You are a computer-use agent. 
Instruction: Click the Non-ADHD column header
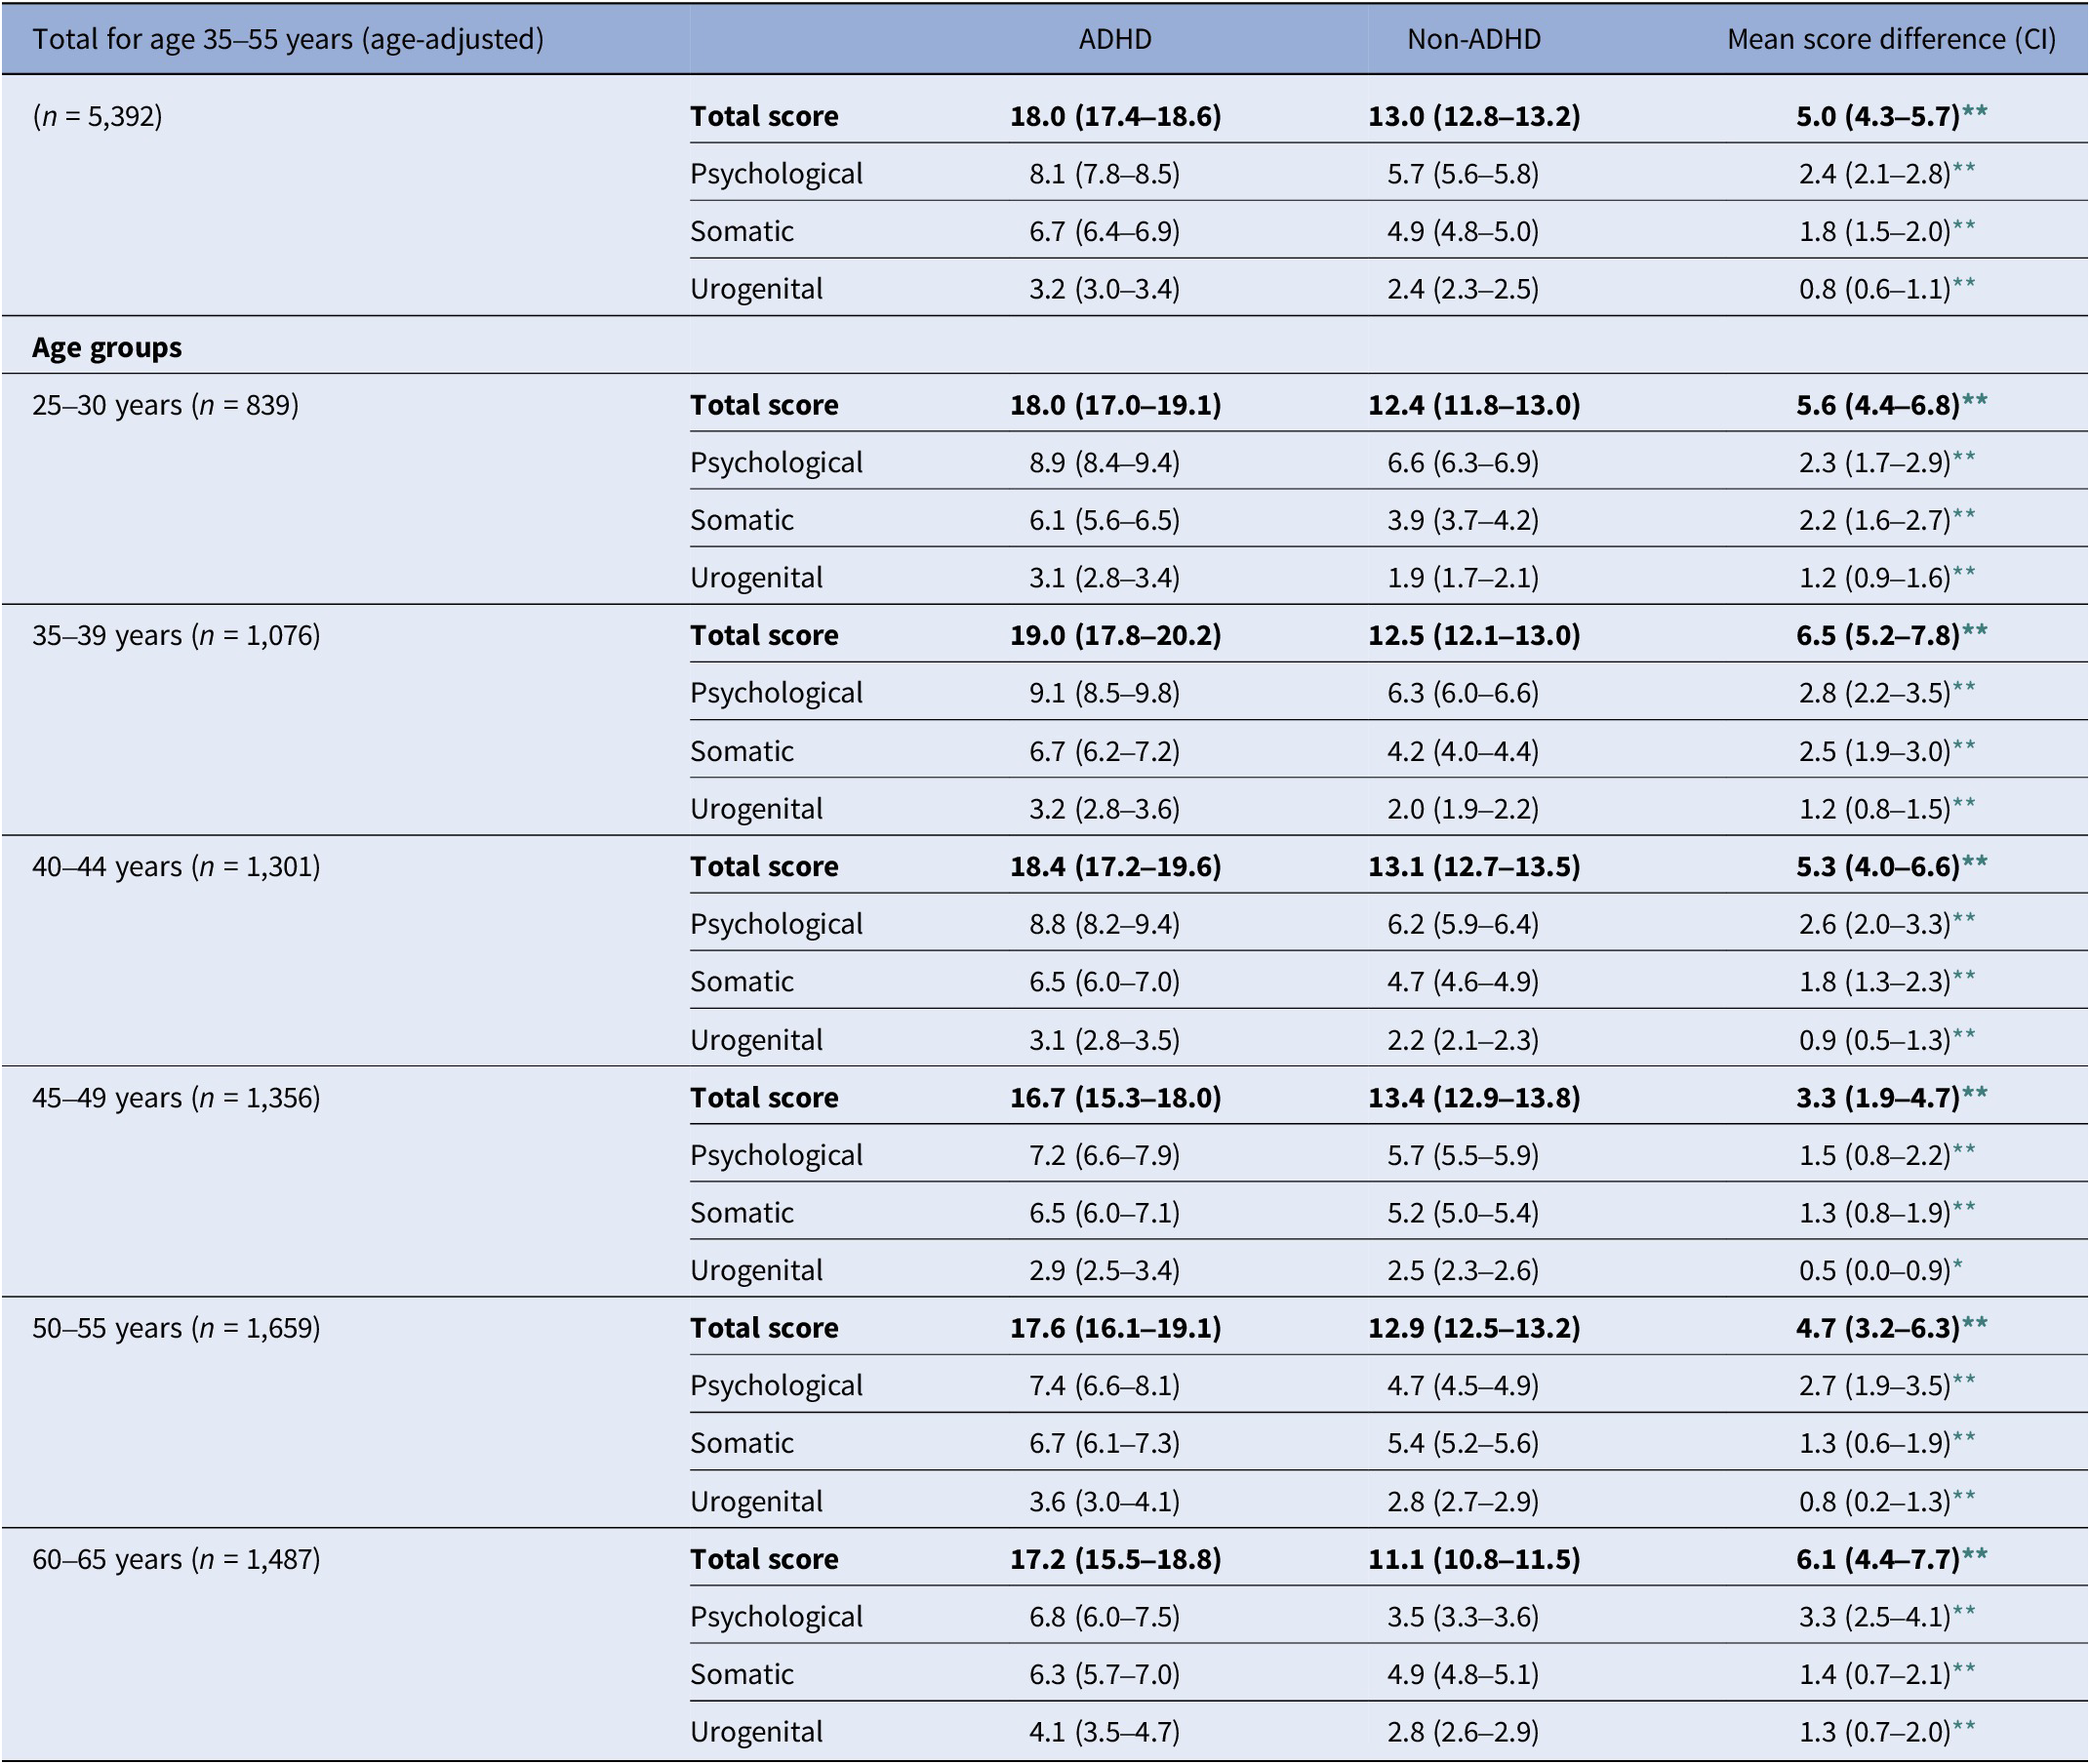click(x=1473, y=39)
